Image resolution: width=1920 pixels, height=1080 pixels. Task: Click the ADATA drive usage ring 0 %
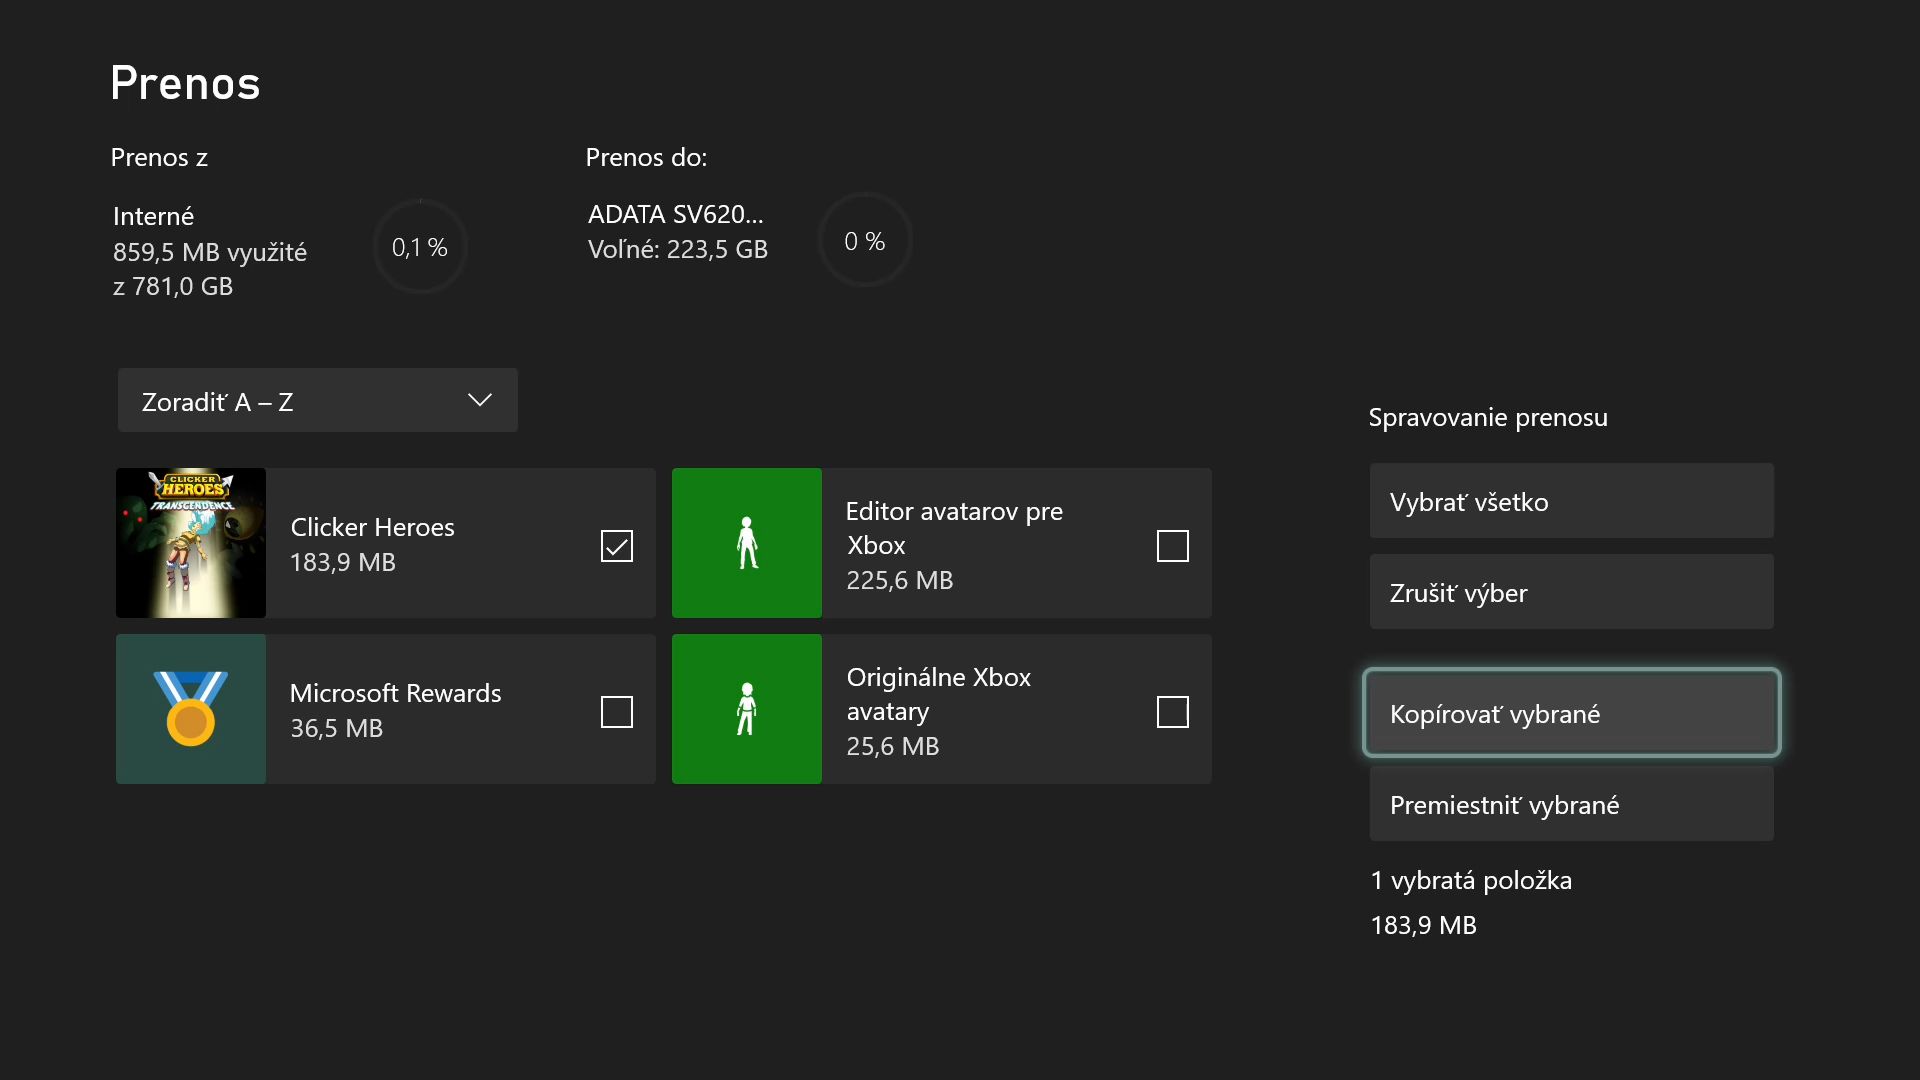coord(865,241)
